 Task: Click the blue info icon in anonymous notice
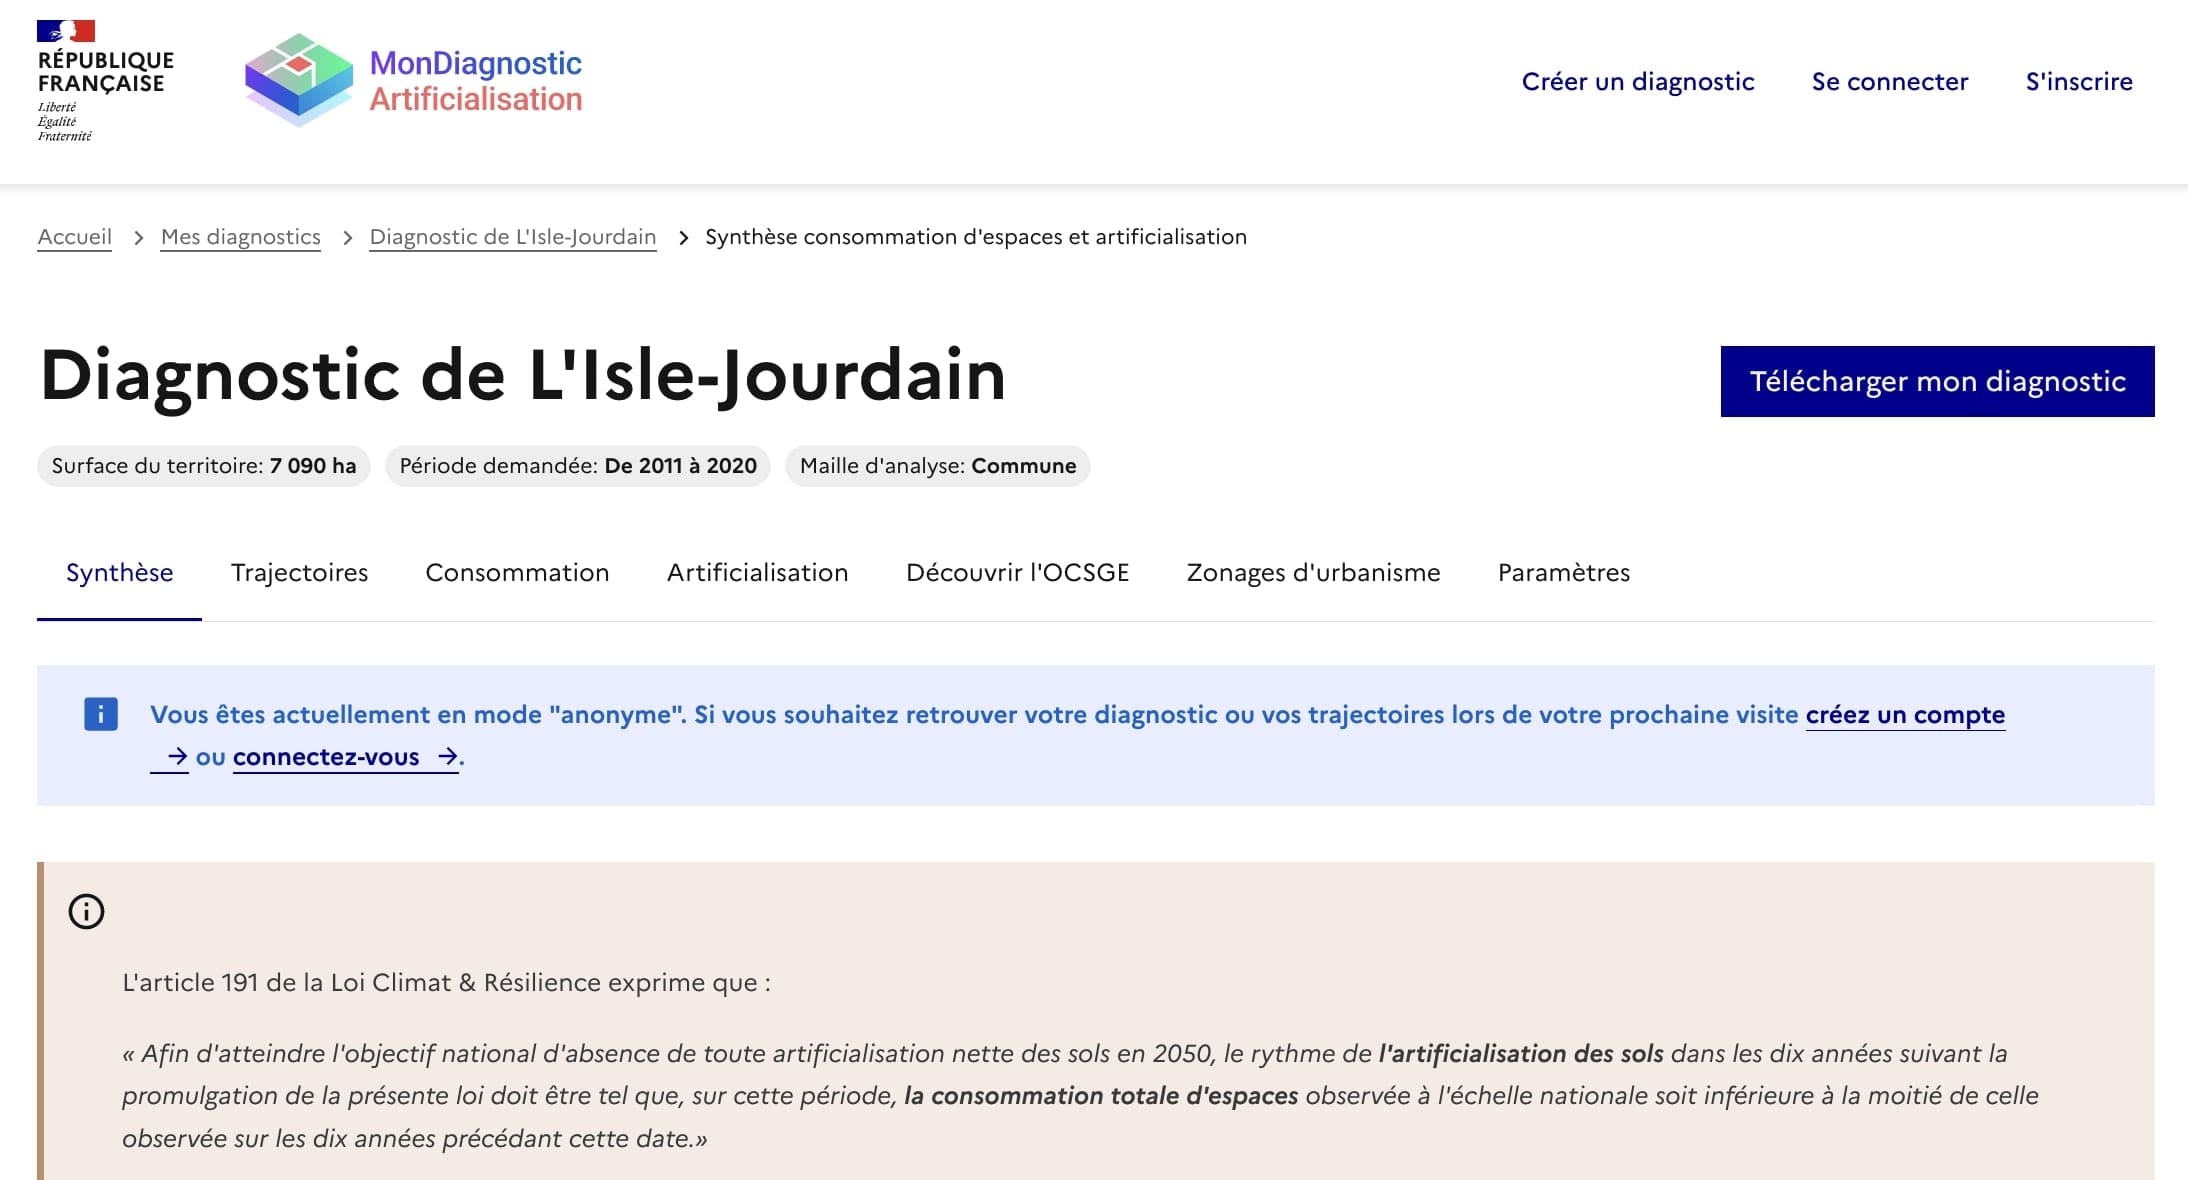tap(101, 714)
